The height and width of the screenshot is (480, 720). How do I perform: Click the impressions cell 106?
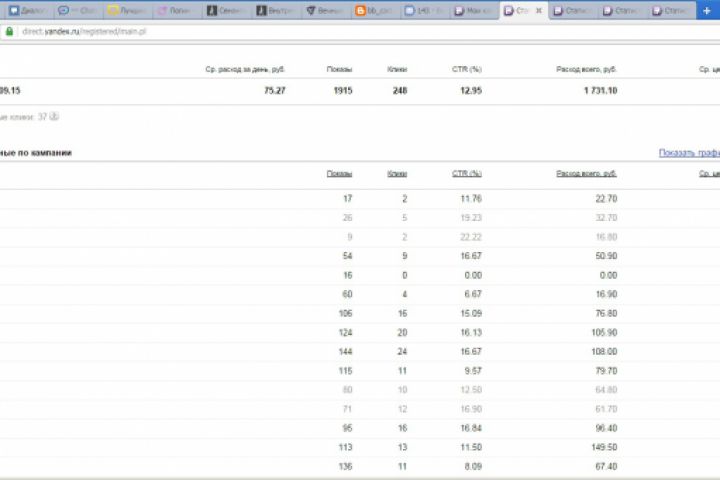345,313
